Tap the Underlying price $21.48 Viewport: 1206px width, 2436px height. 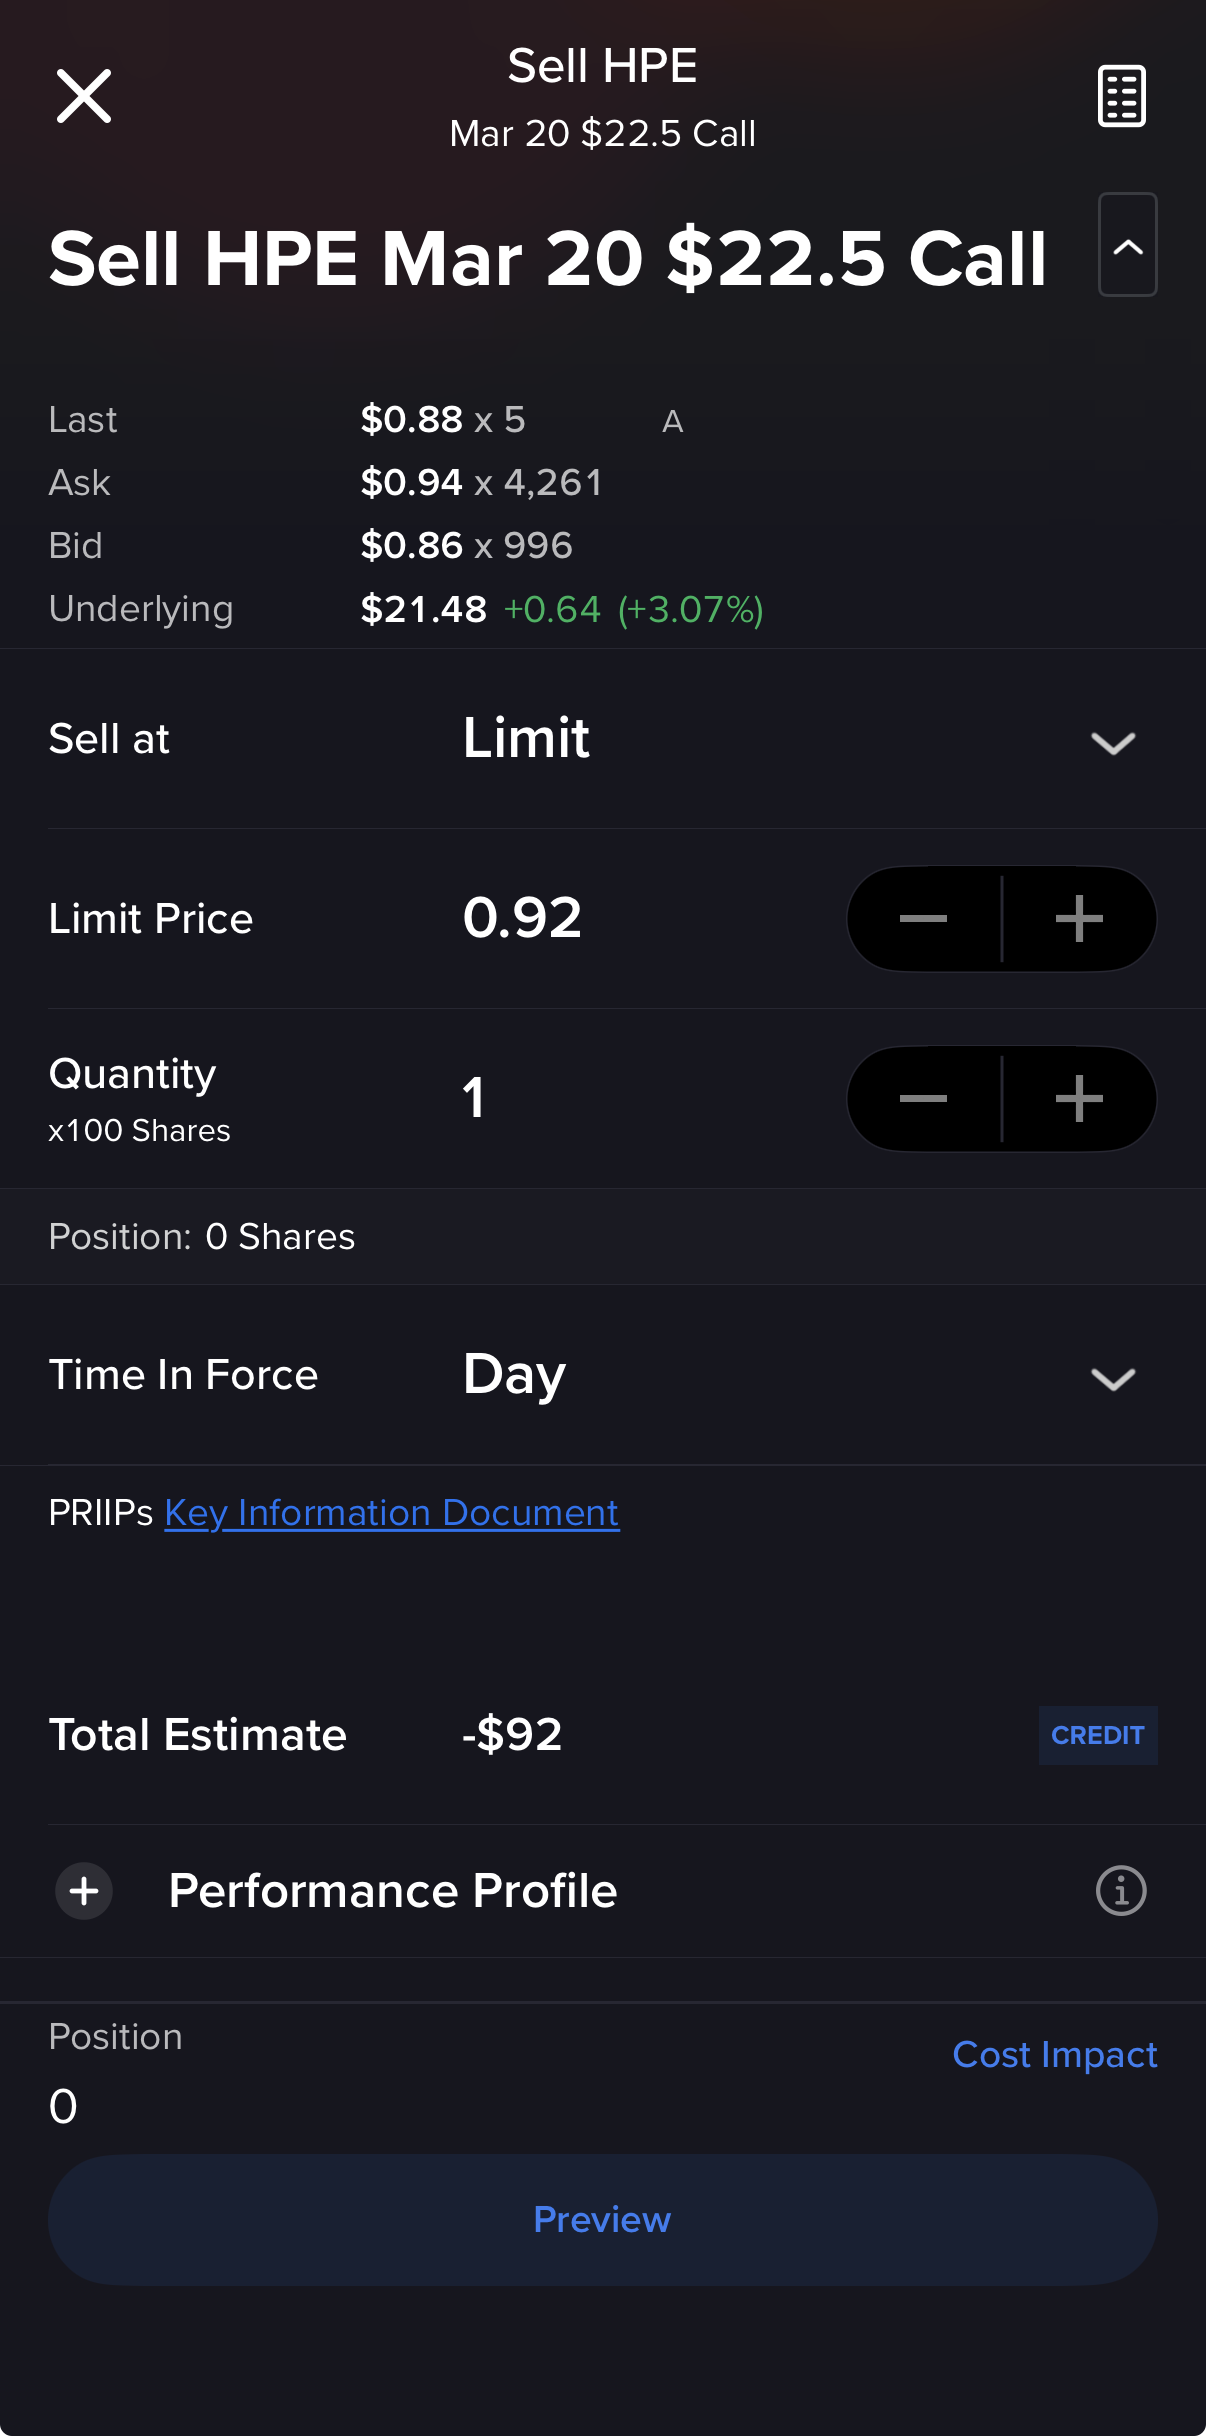click(423, 609)
